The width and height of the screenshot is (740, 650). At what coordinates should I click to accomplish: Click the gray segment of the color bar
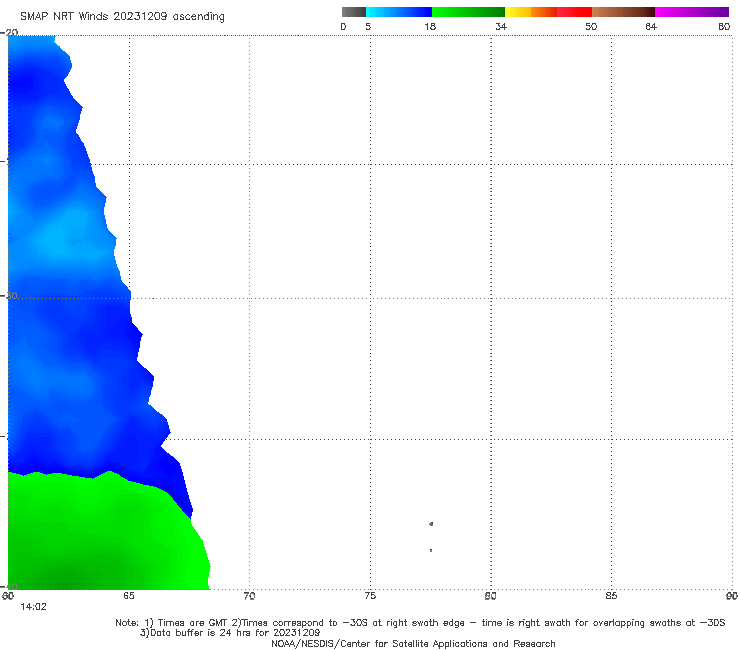[353, 12]
